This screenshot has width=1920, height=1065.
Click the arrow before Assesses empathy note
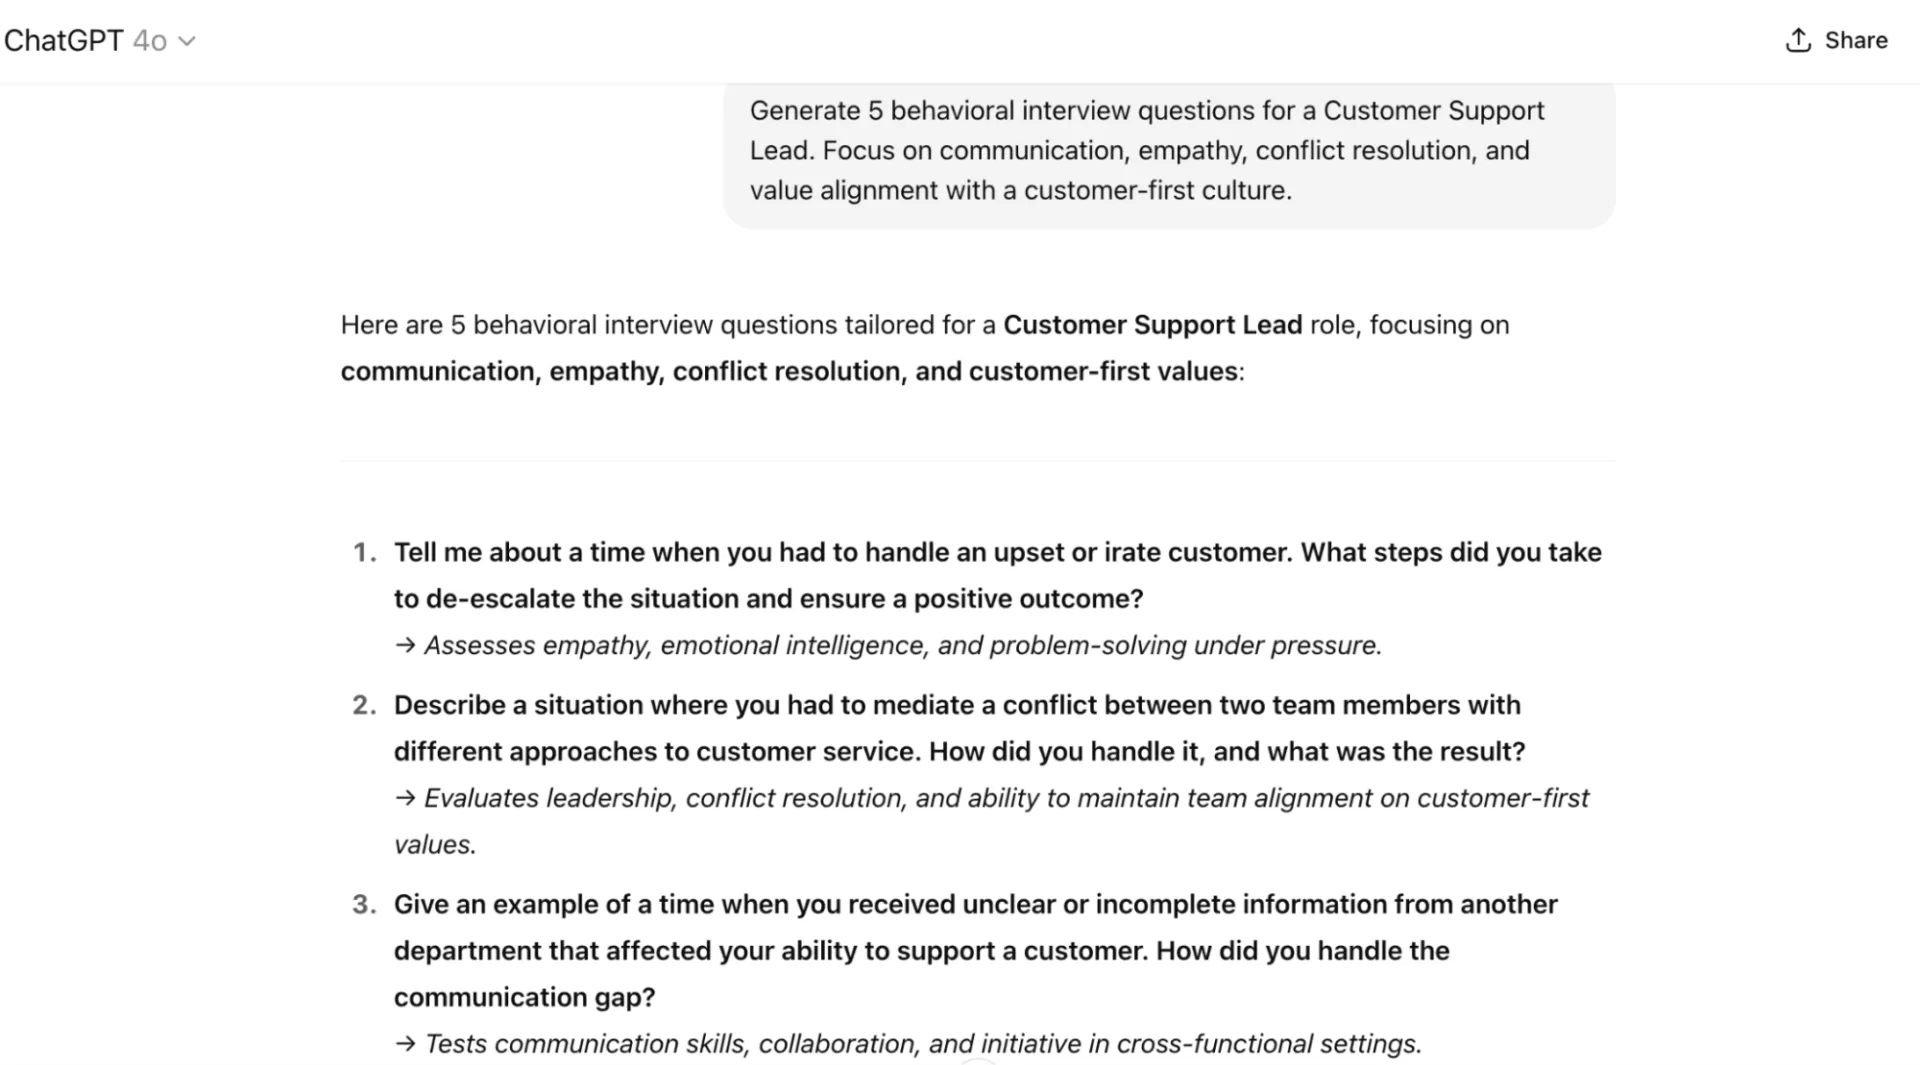(x=405, y=646)
